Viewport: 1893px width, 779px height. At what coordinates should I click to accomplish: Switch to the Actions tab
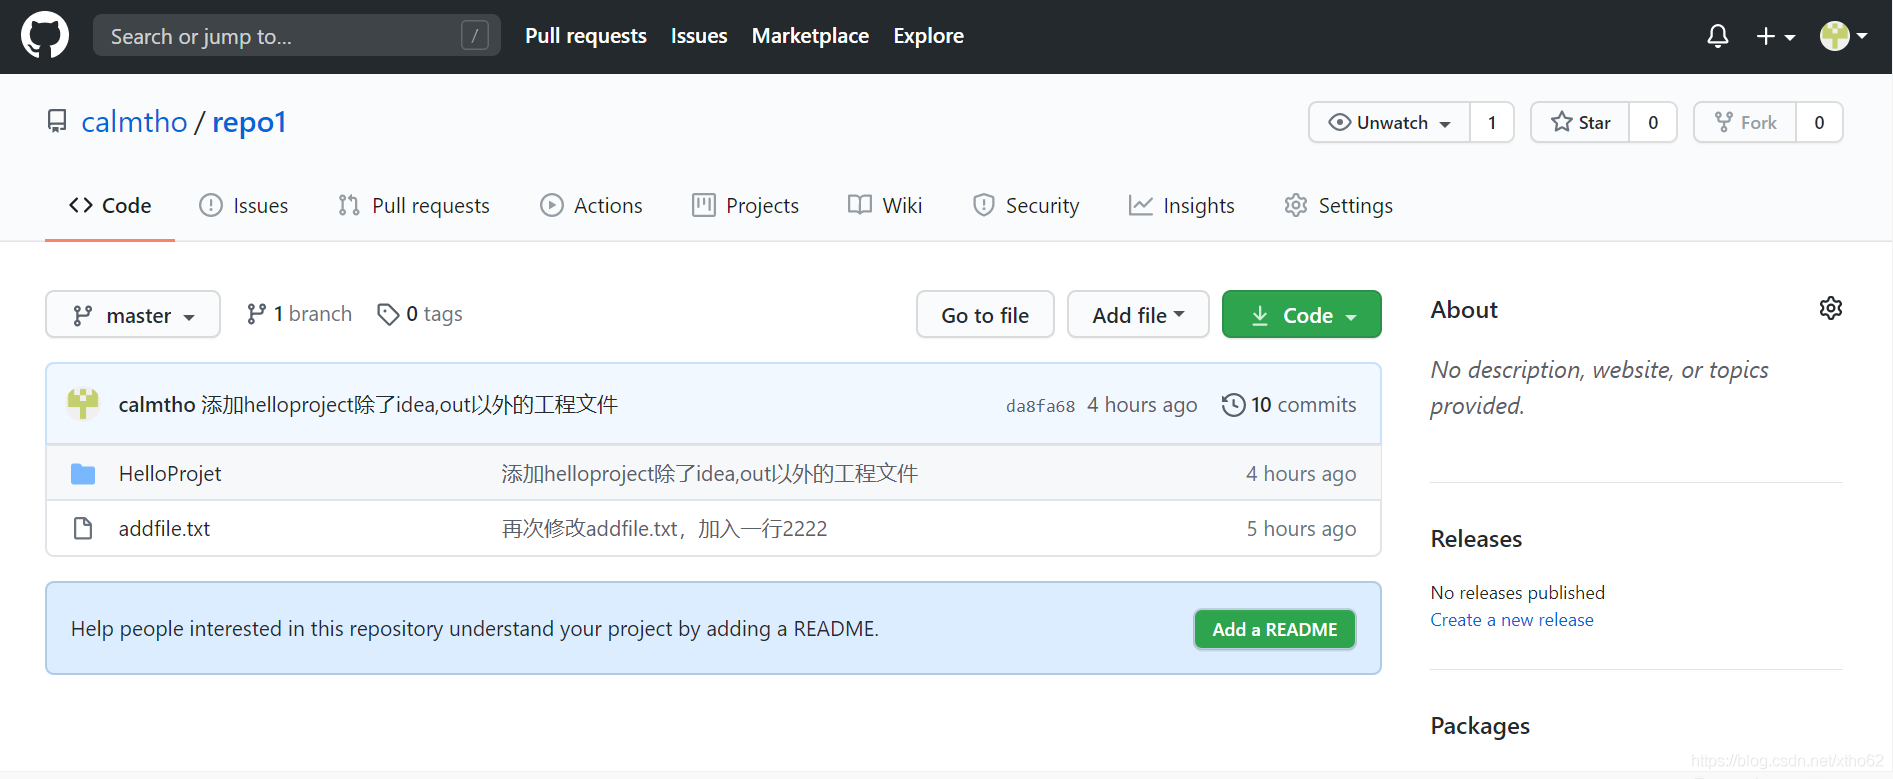[591, 206]
